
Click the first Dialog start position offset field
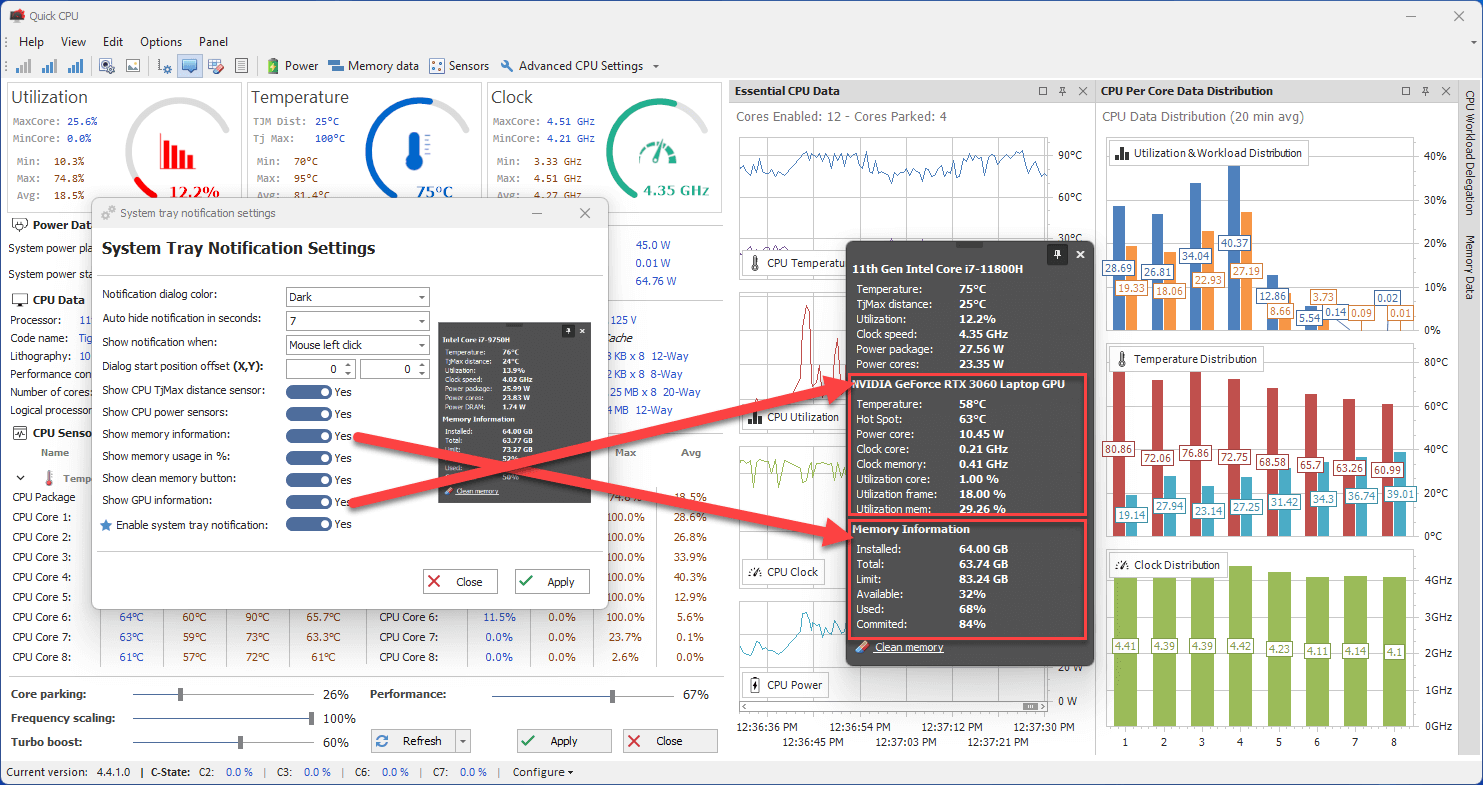click(320, 369)
